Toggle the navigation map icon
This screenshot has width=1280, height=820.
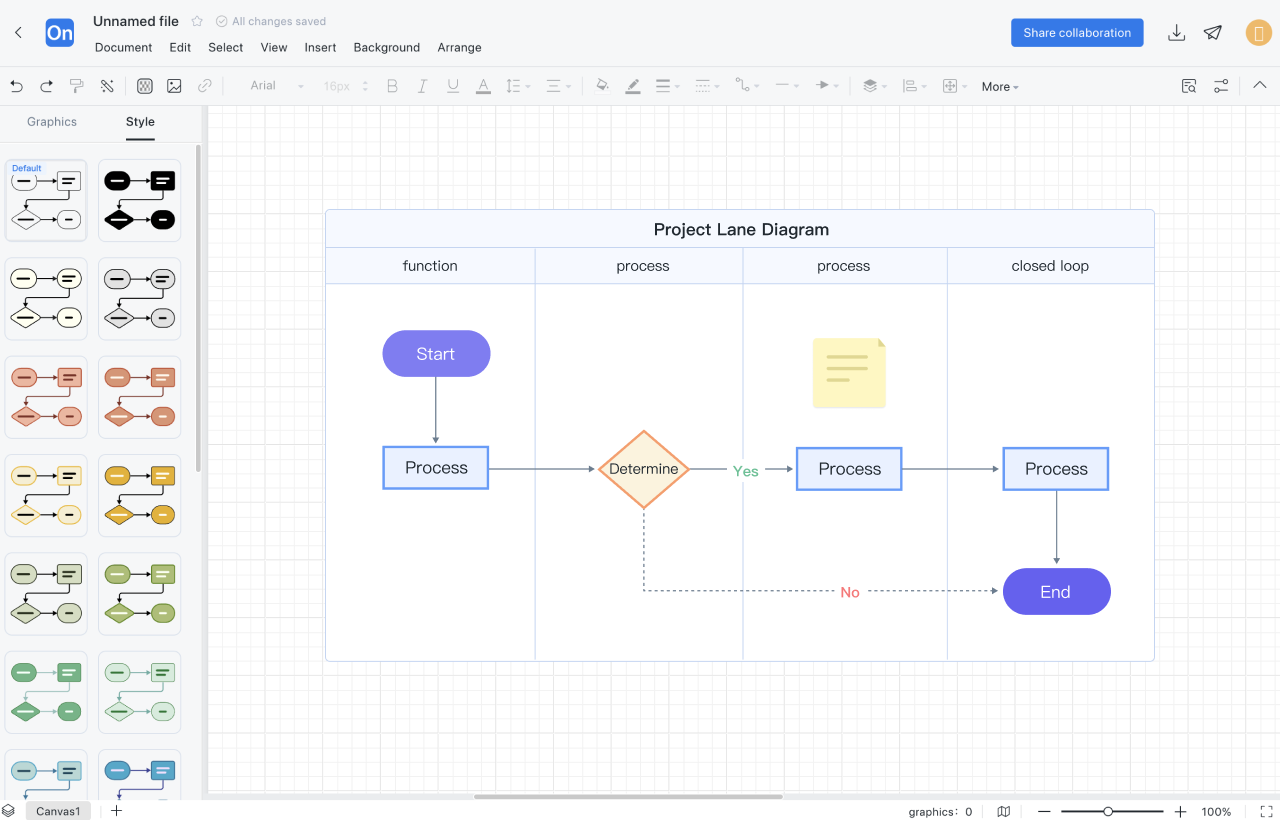[x=1004, y=811]
